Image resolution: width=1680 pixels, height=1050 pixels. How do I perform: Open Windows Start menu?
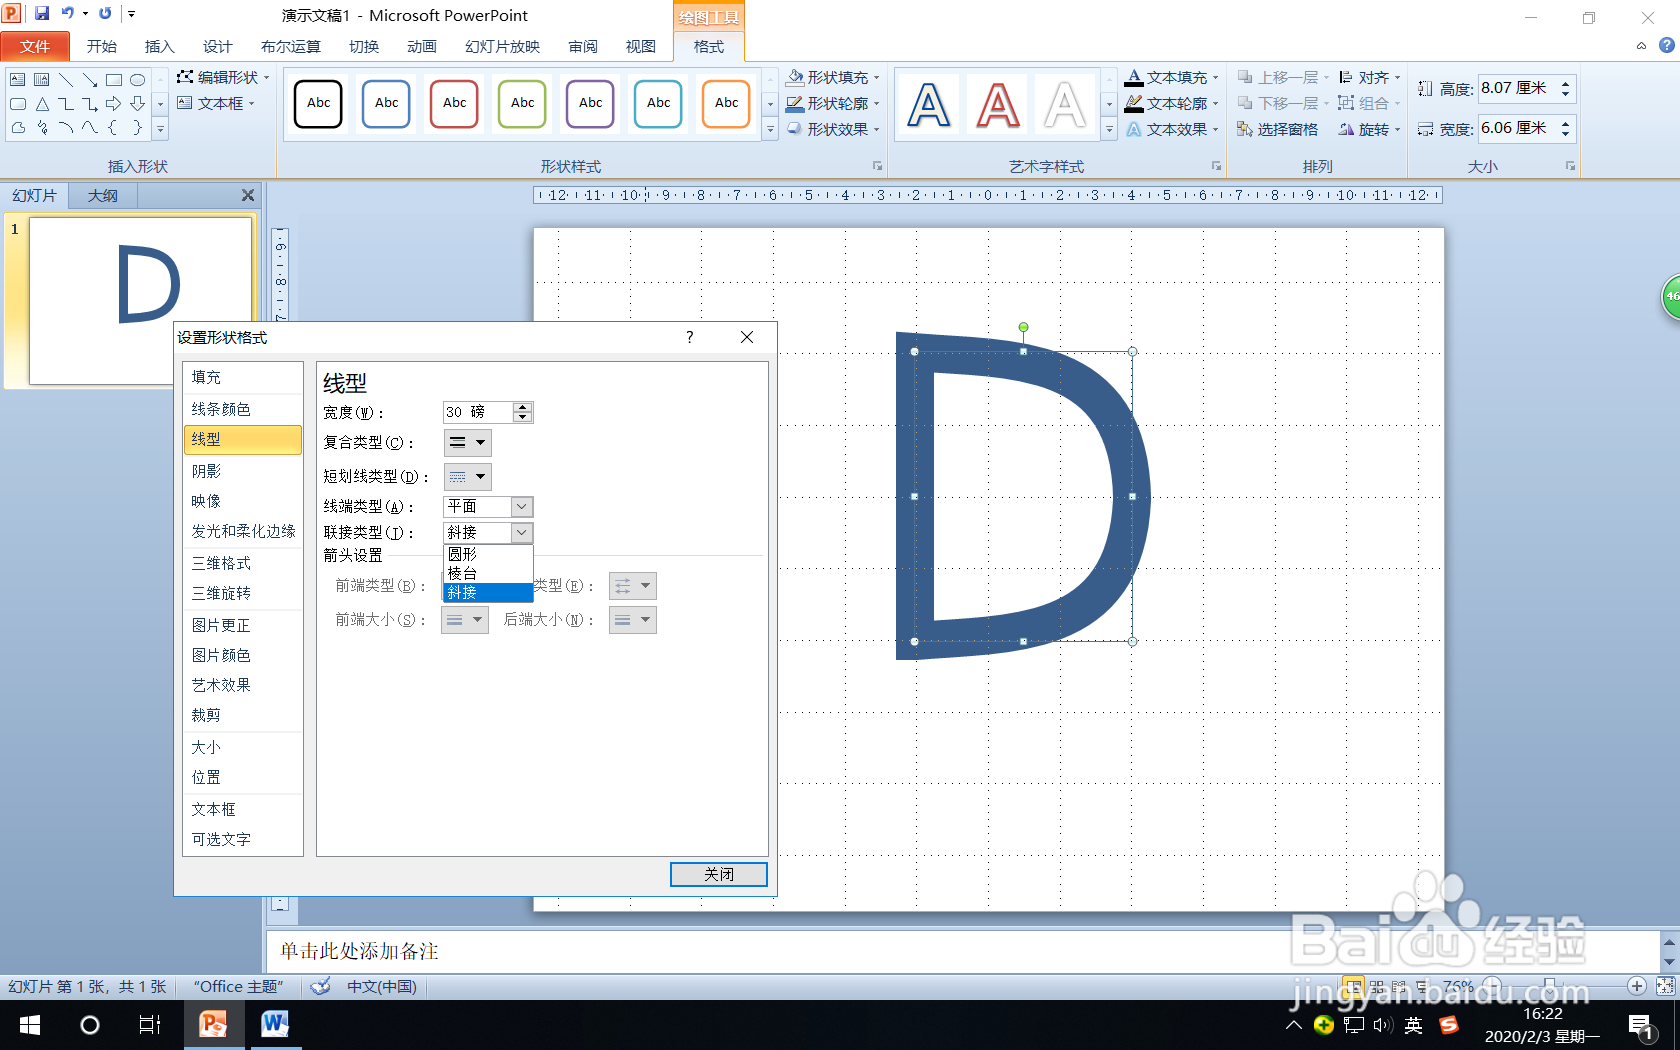pyautogui.click(x=30, y=1025)
